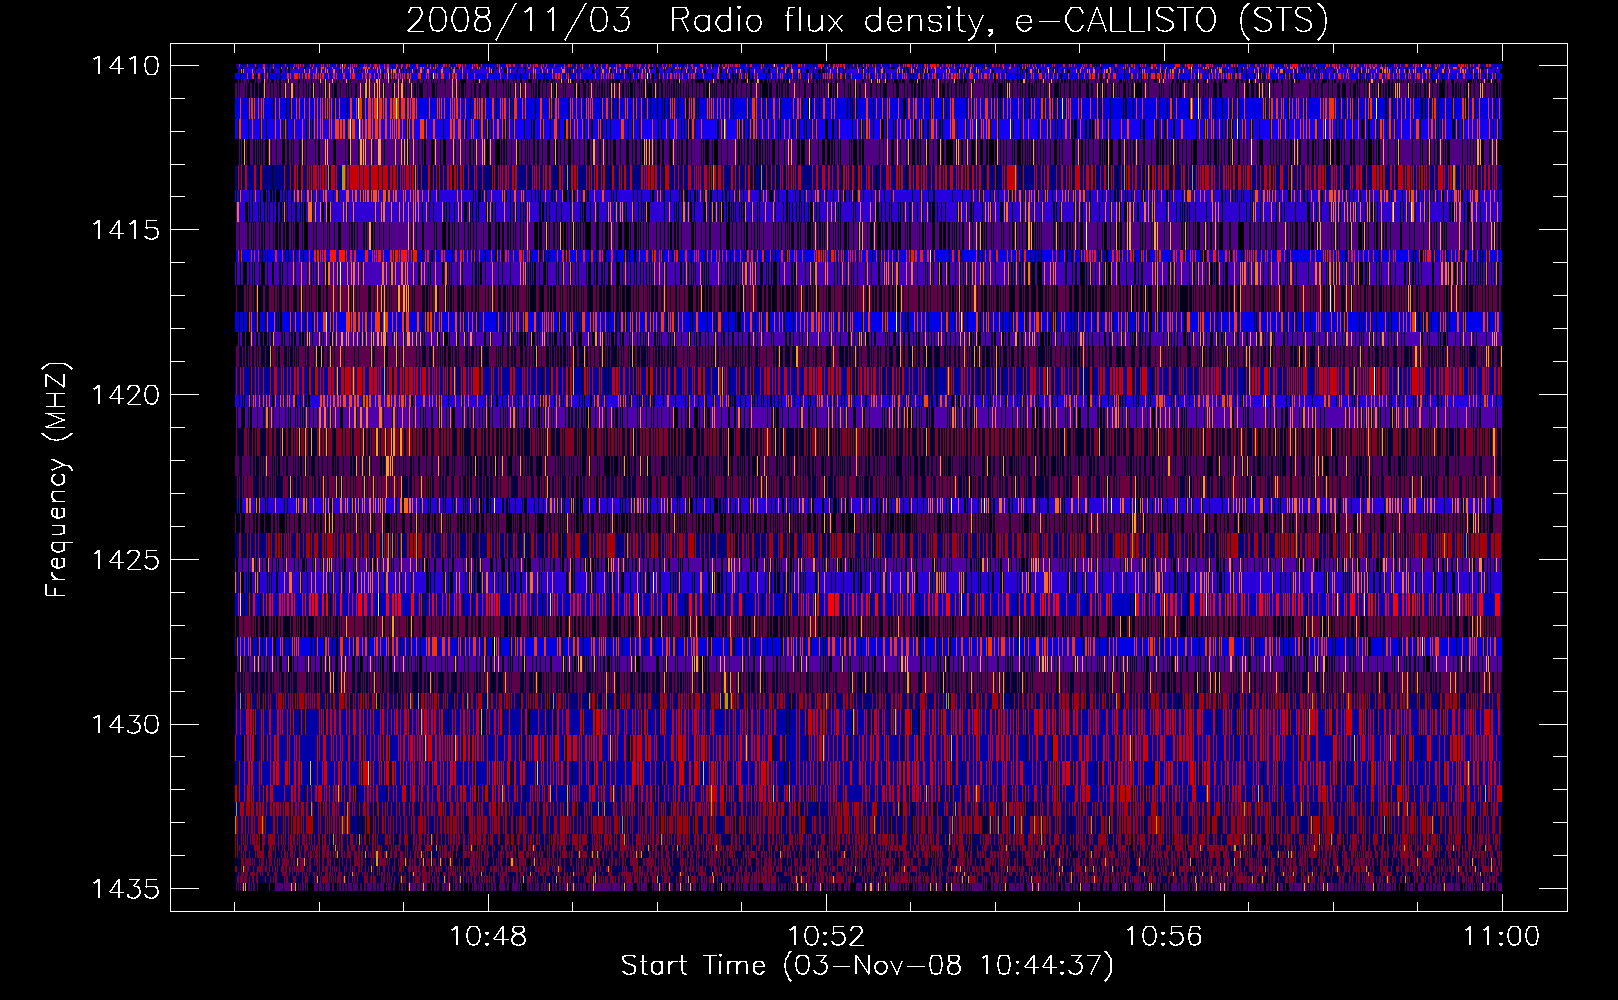Select the 1420 frequency axis label
This screenshot has width=1618, height=1000.
pos(125,395)
